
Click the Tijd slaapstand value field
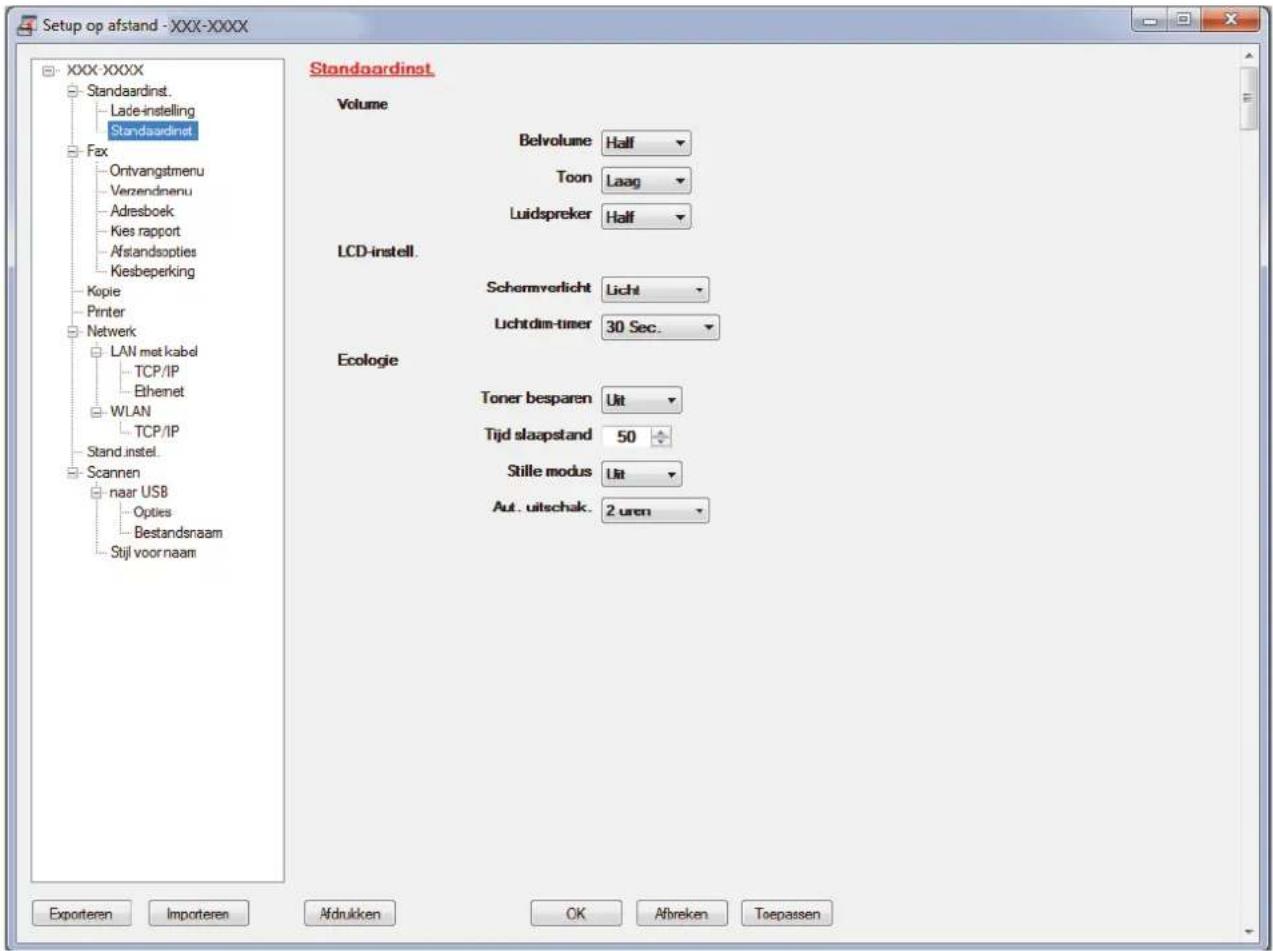[627, 436]
